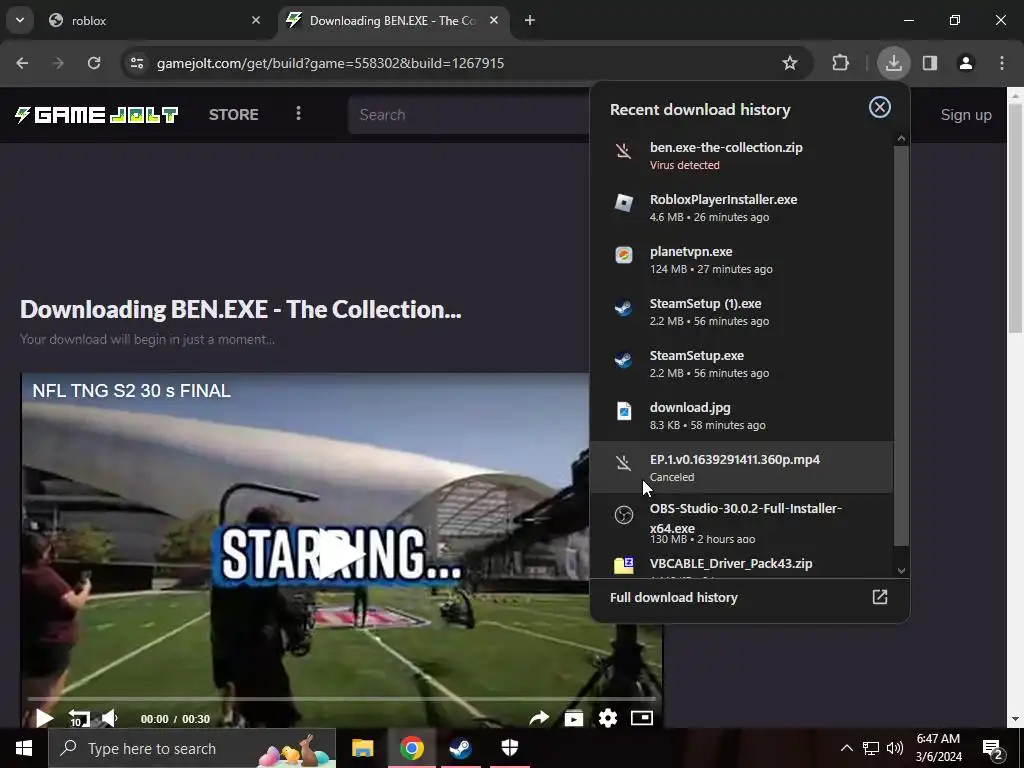Open the tab search dropdown arrow
The height and width of the screenshot is (768, 1024).
20,20
